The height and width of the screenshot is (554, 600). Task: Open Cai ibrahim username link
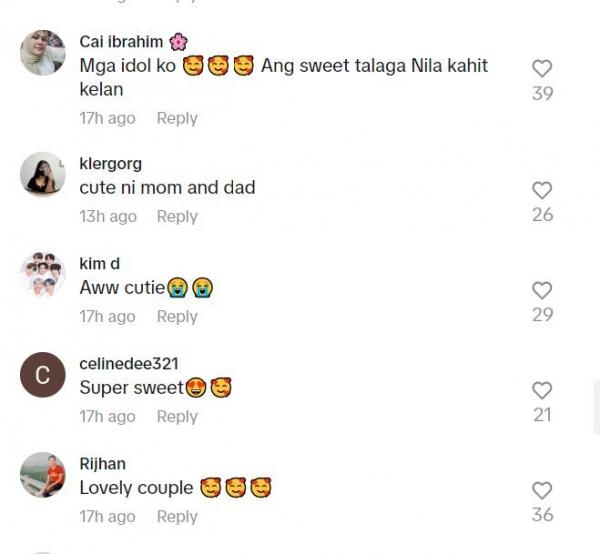tap(121, 42)
